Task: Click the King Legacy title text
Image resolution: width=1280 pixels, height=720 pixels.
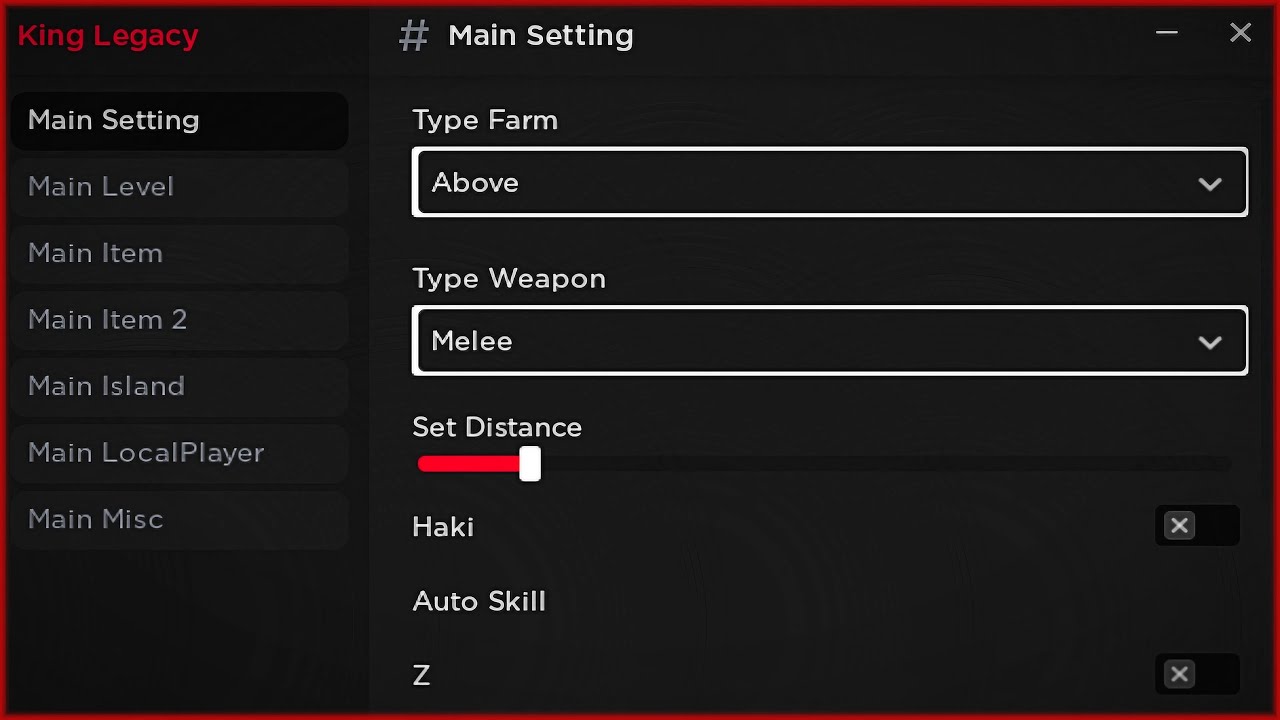Action: coord(108,36)
